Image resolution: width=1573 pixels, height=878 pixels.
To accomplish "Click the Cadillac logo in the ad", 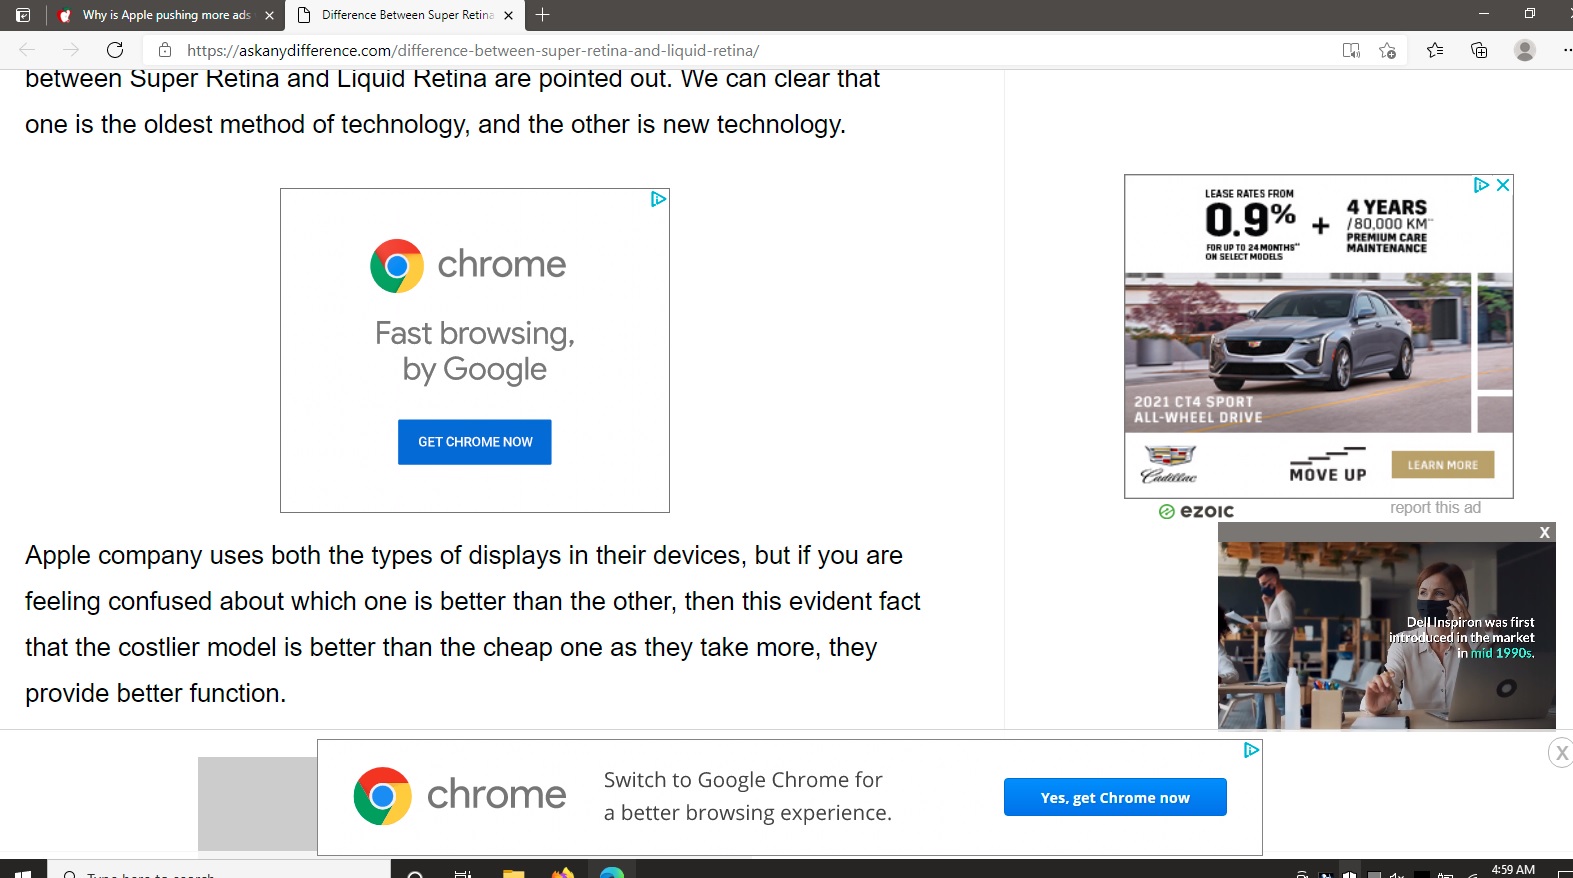I will tap(1169, 465).
